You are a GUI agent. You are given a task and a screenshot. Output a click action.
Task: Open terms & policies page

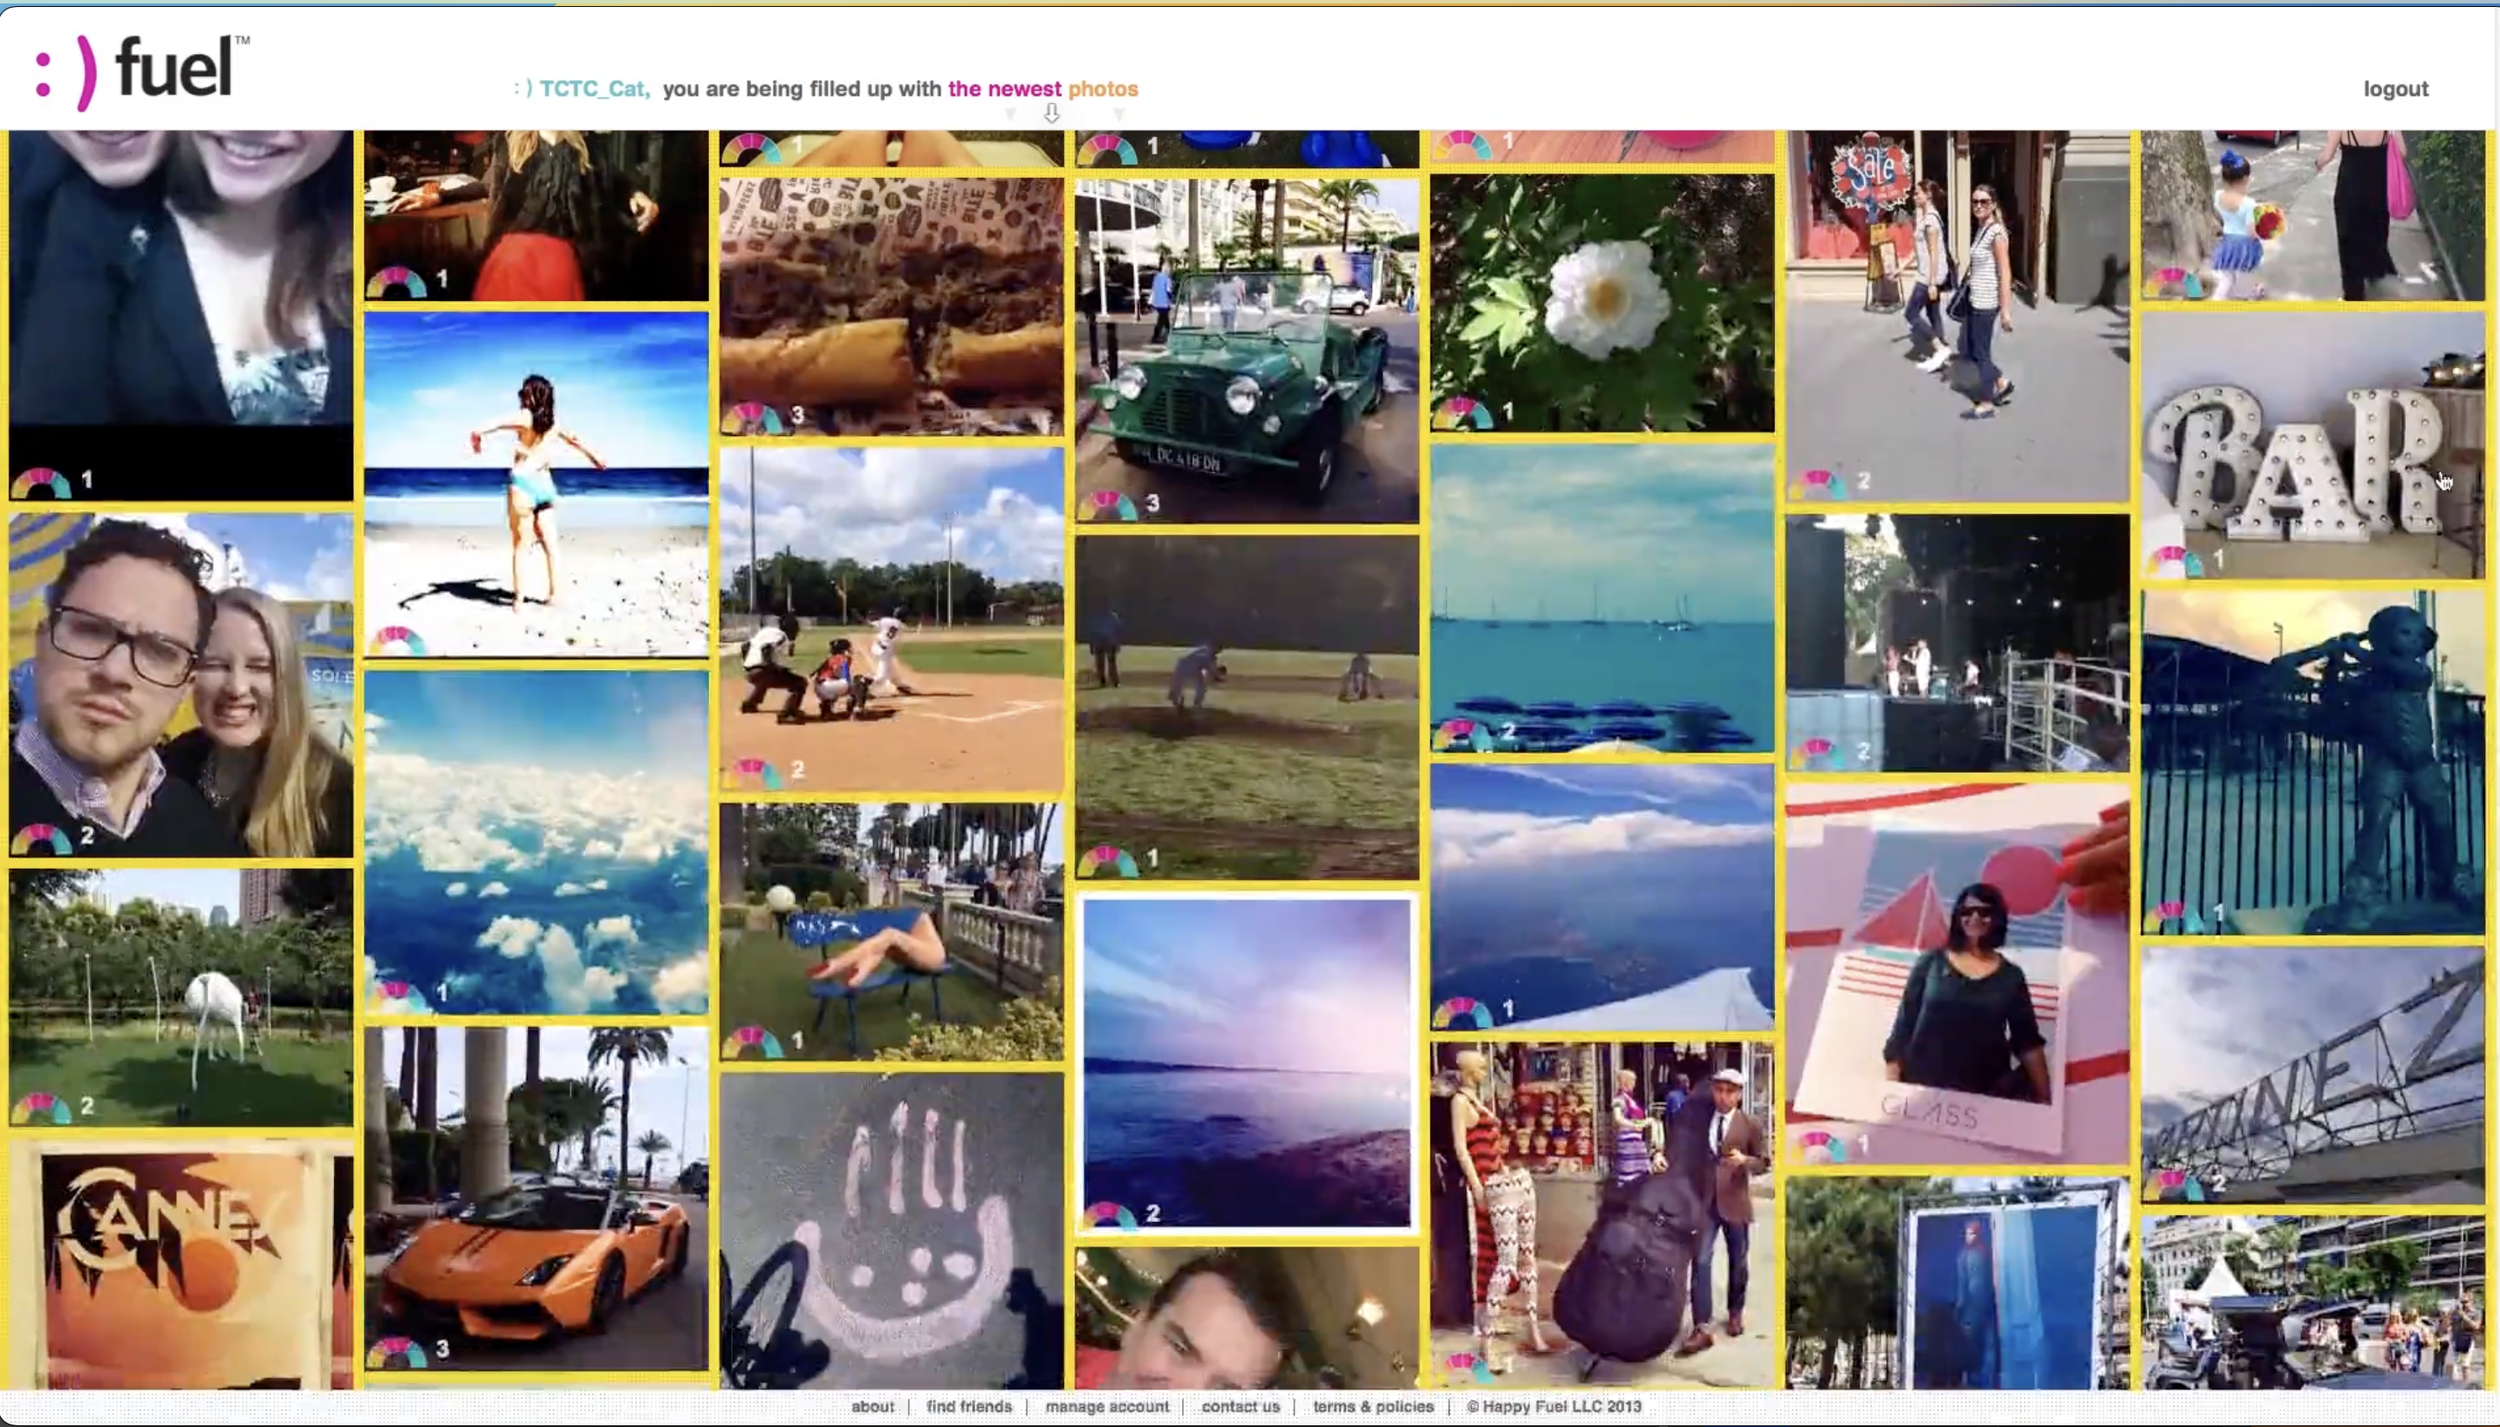click(1372, 1406)
